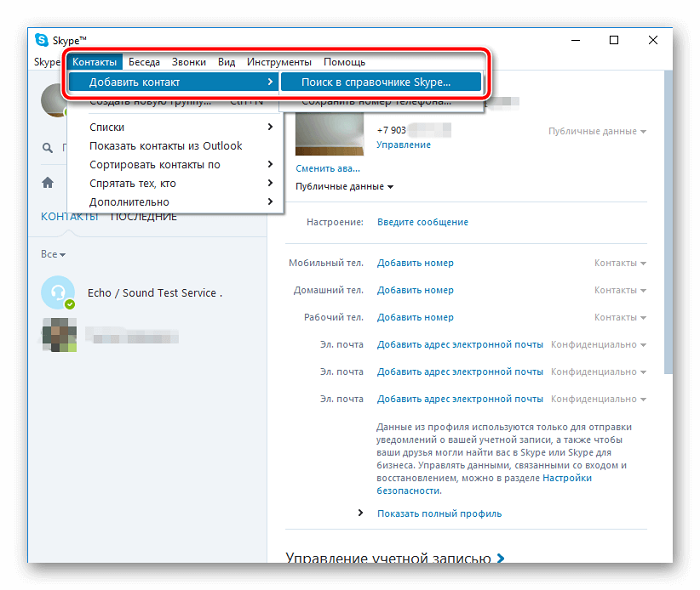The height and width of the screenshot is (590, 700).
Task: Select Показать контакты из Outlook
Action: pos(175,146)
